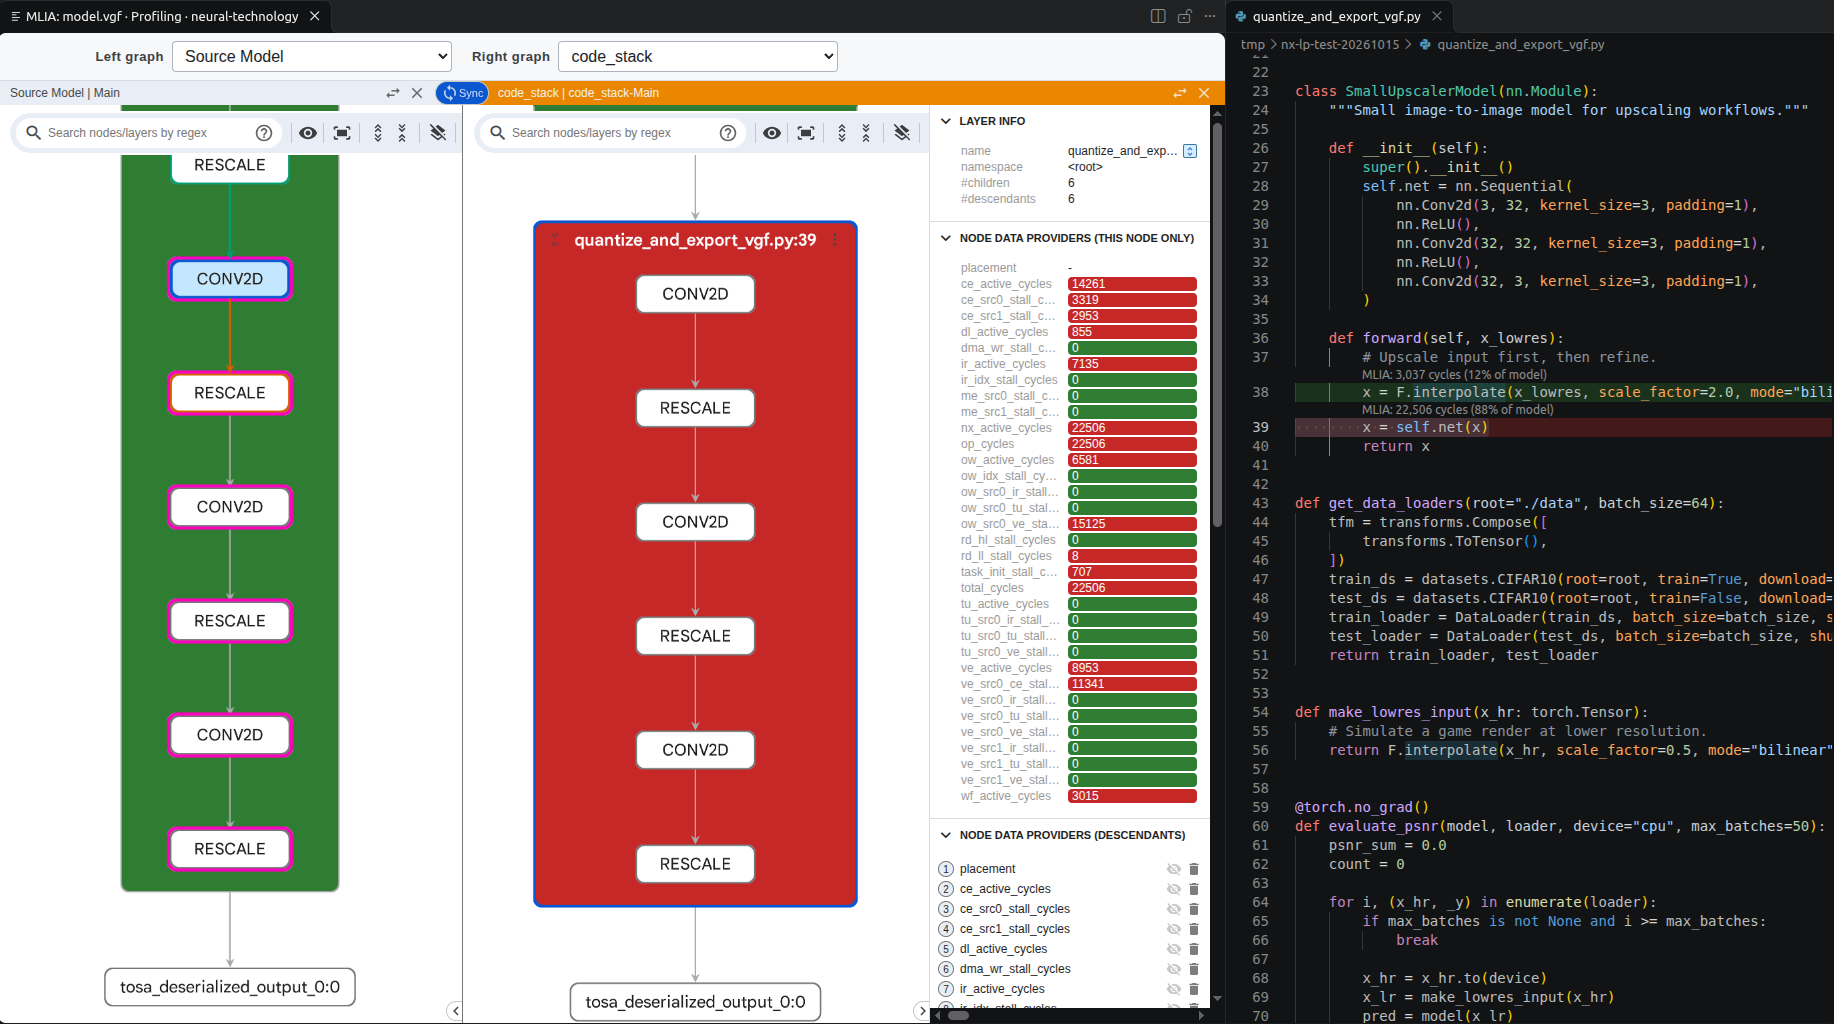Click the Sync button
Screen dimensions: 1834x1024
pyautogui.click(x=463, y=93)
